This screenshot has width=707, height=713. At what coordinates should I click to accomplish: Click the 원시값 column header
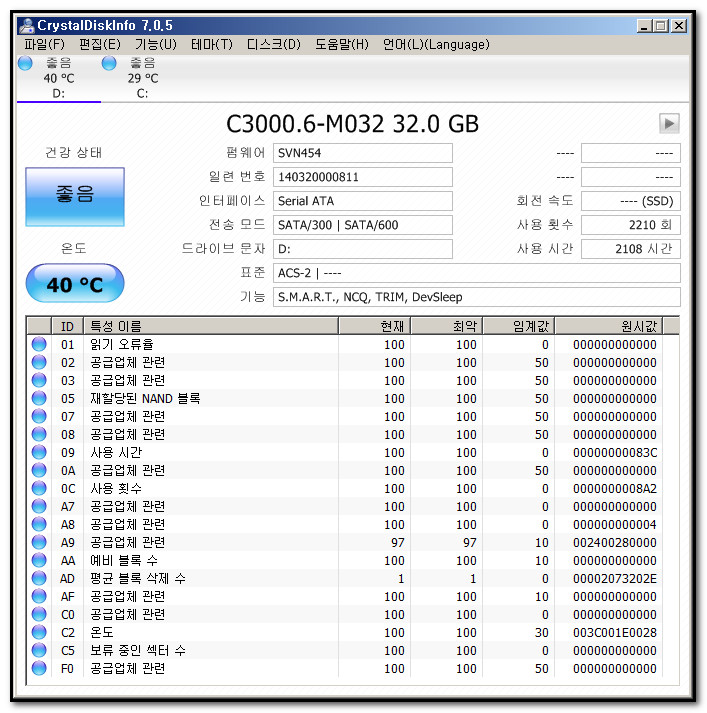[x=609, y=326]
